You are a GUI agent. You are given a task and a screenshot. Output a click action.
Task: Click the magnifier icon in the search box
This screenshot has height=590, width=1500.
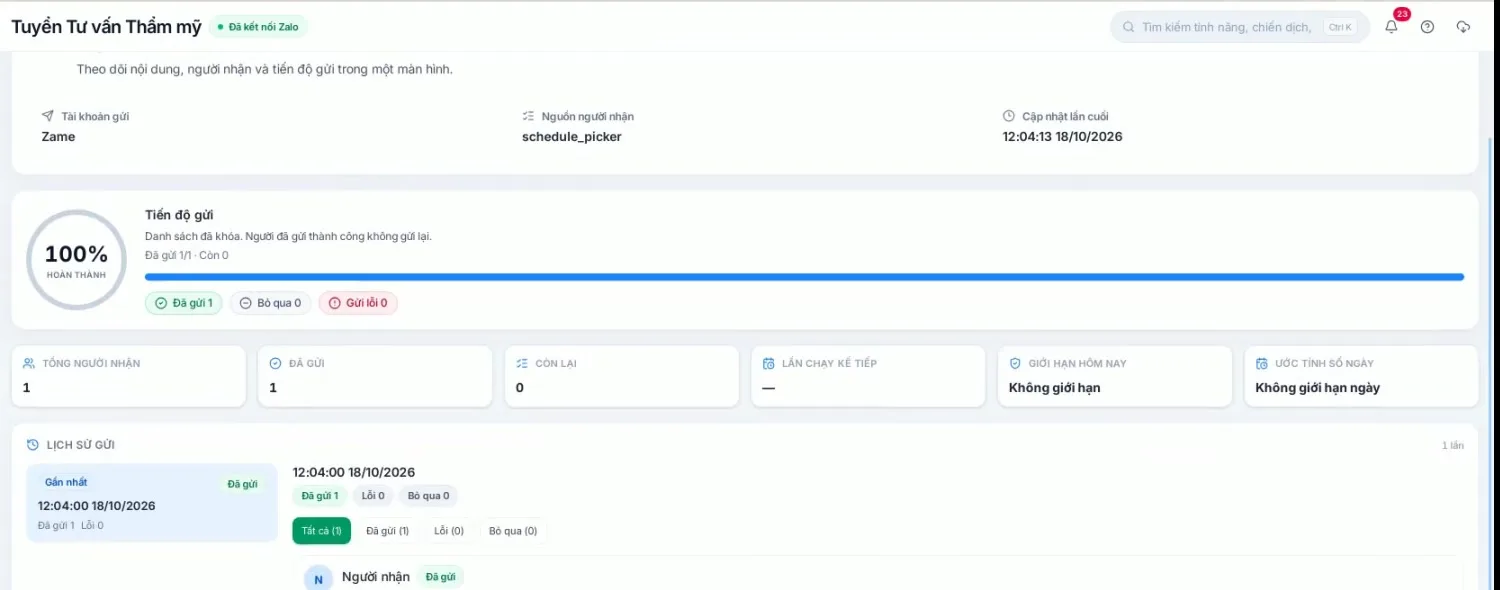pyautogui.click(x=1129, y=27)
